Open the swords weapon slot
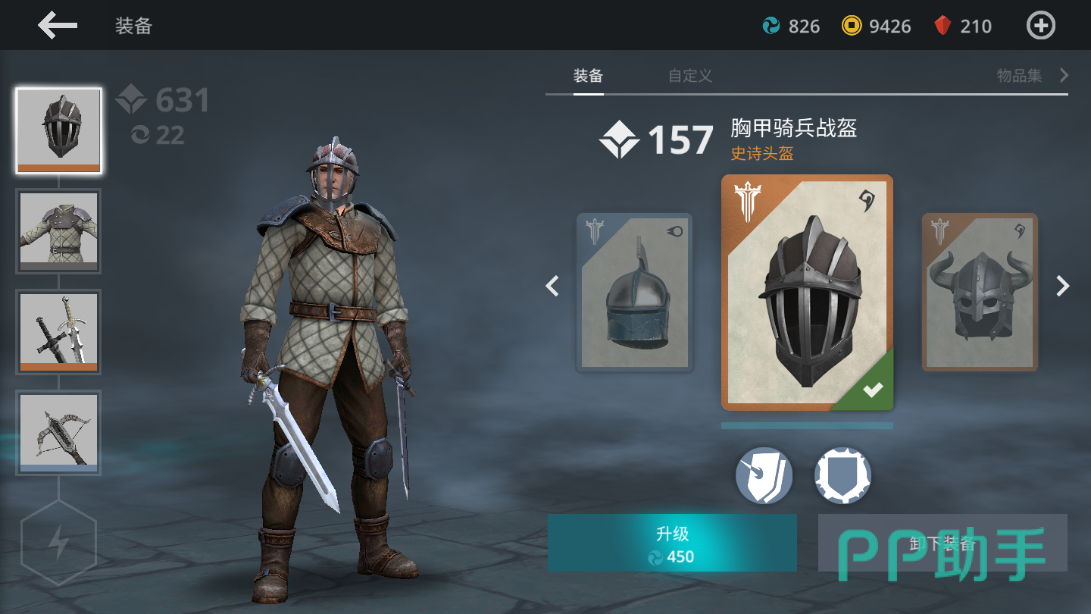 [x=58, y=332]
